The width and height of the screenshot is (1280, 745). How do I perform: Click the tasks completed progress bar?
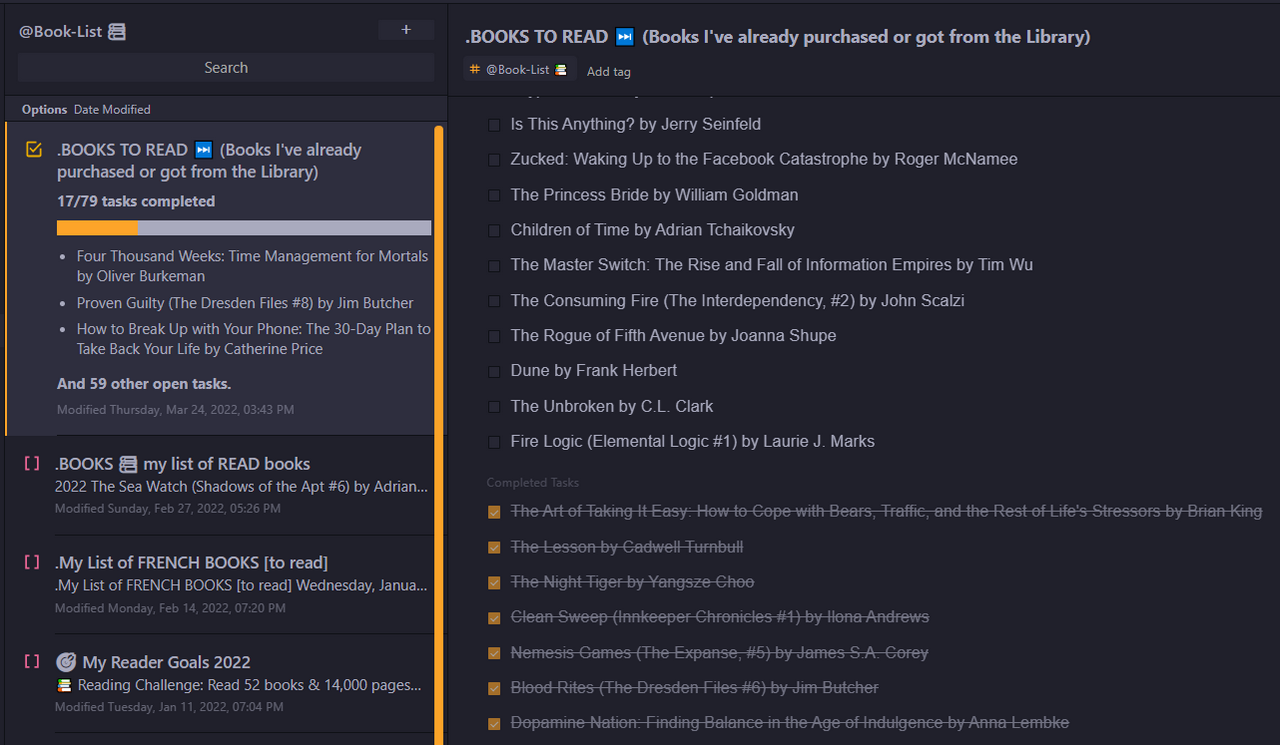pos(243,228)
